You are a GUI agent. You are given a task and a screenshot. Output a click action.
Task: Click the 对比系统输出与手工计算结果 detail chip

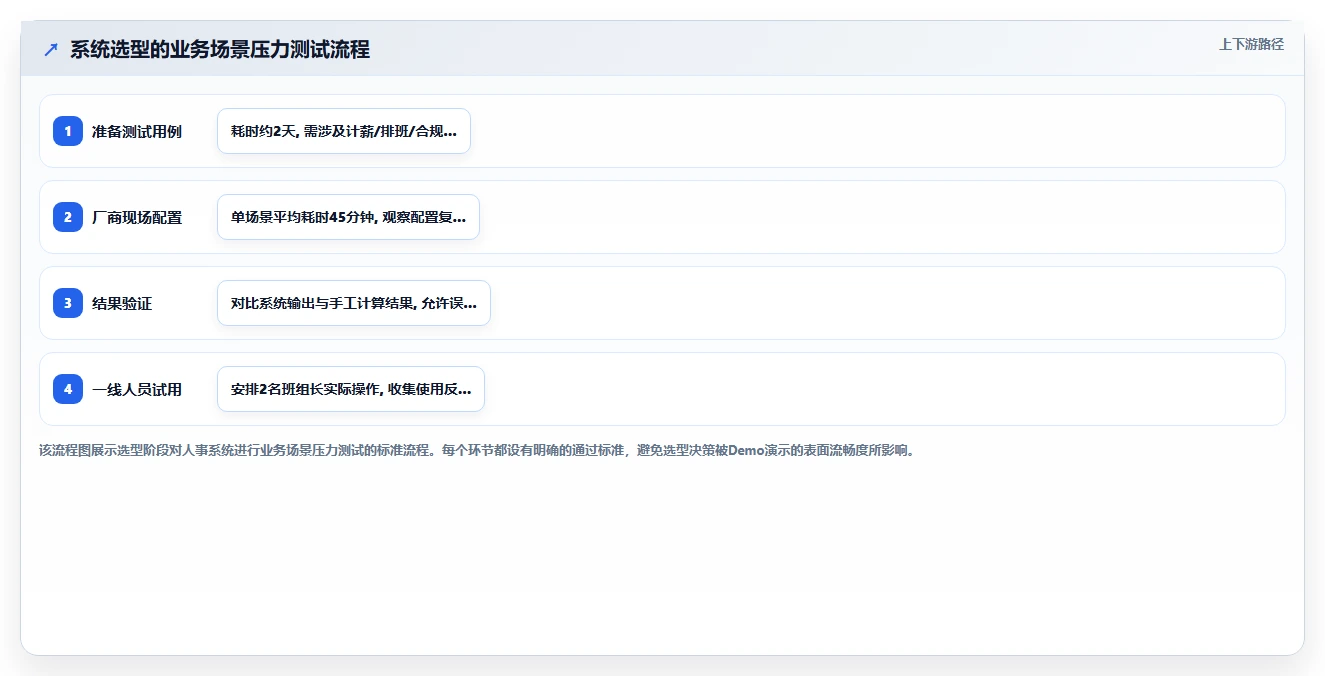(x=354, y=303)
